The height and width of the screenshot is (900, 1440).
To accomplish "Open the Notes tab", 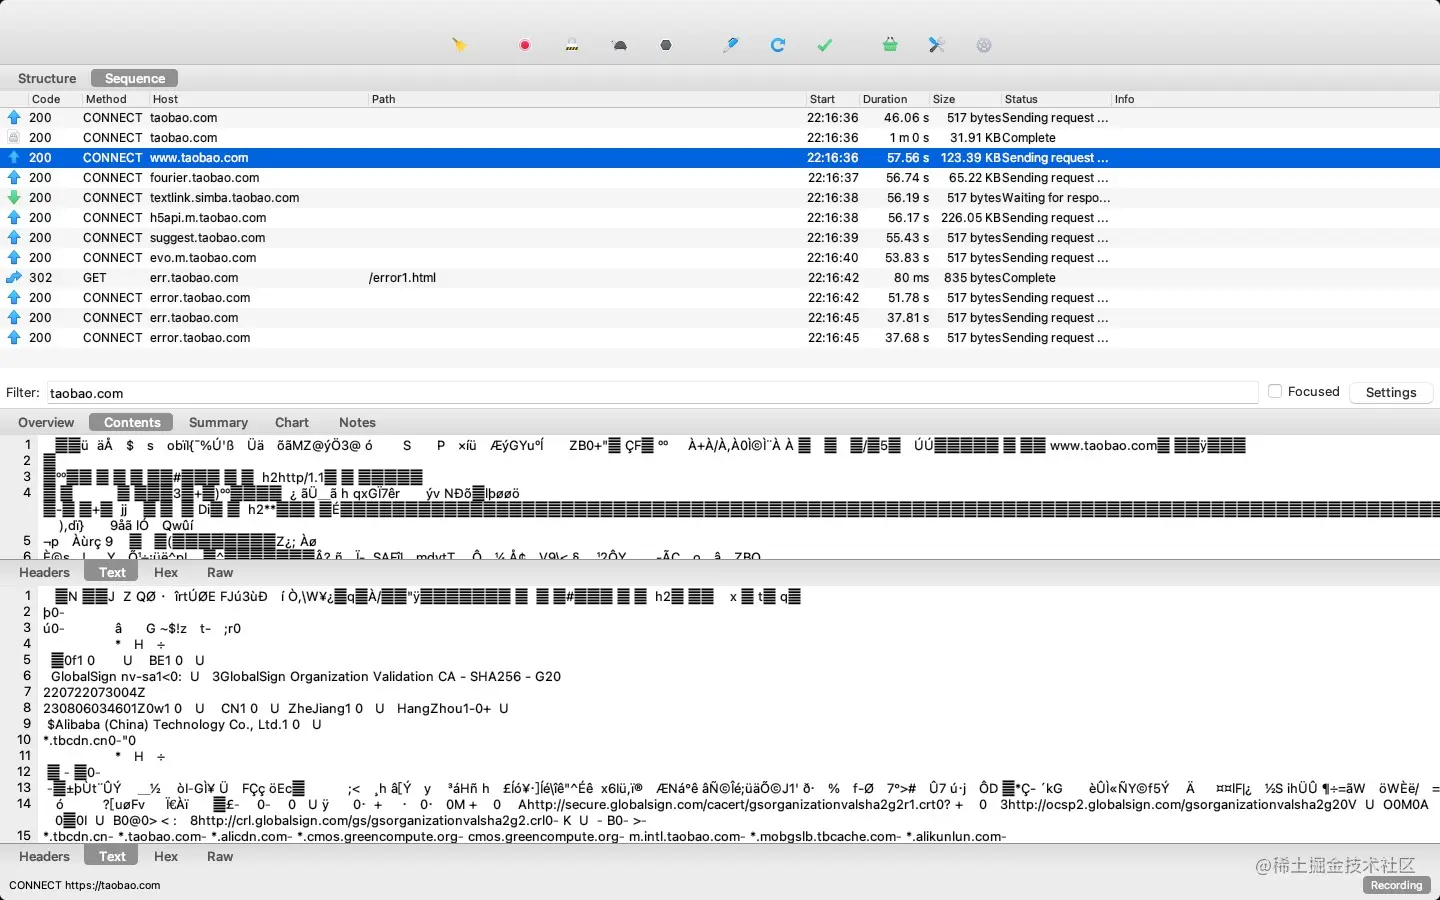I will [x=357, y=422].
